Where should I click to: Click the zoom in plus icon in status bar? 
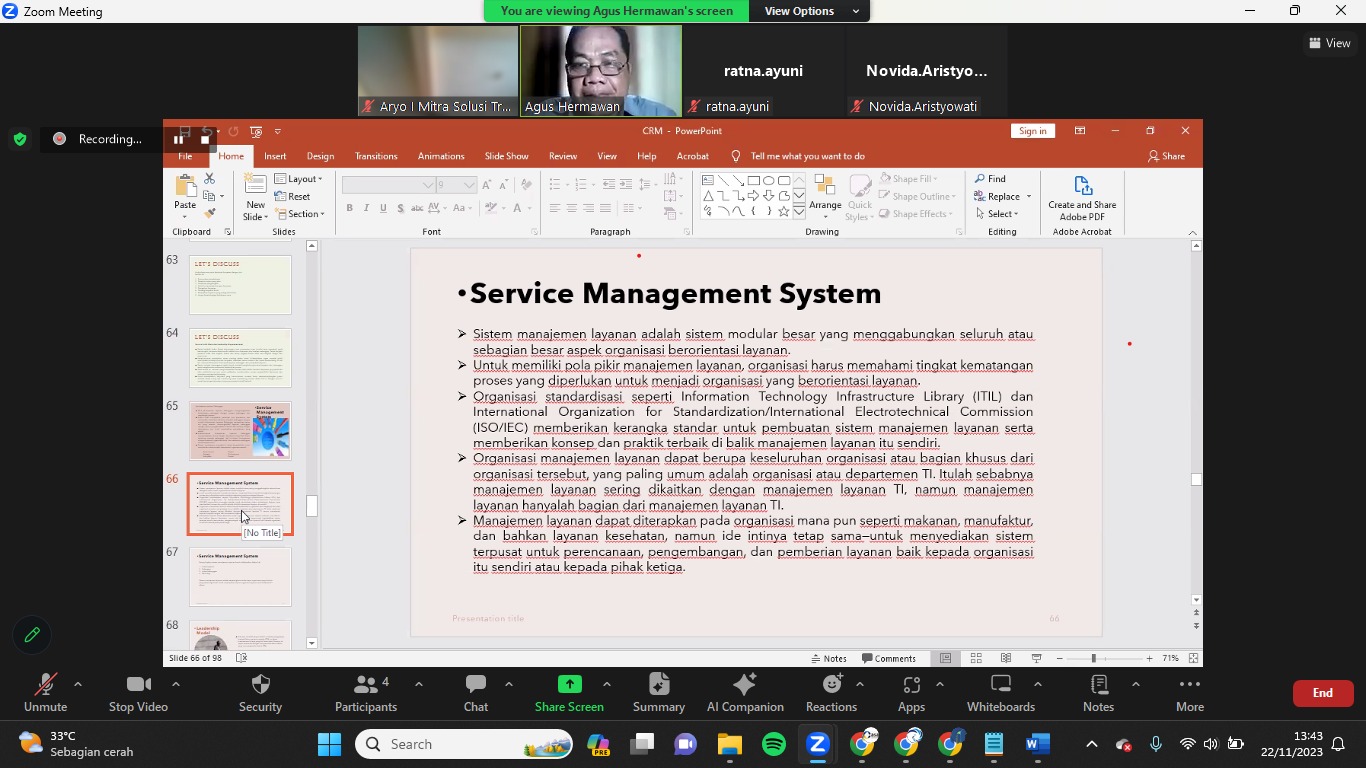pyautogui.click(x=1149, y=658)
